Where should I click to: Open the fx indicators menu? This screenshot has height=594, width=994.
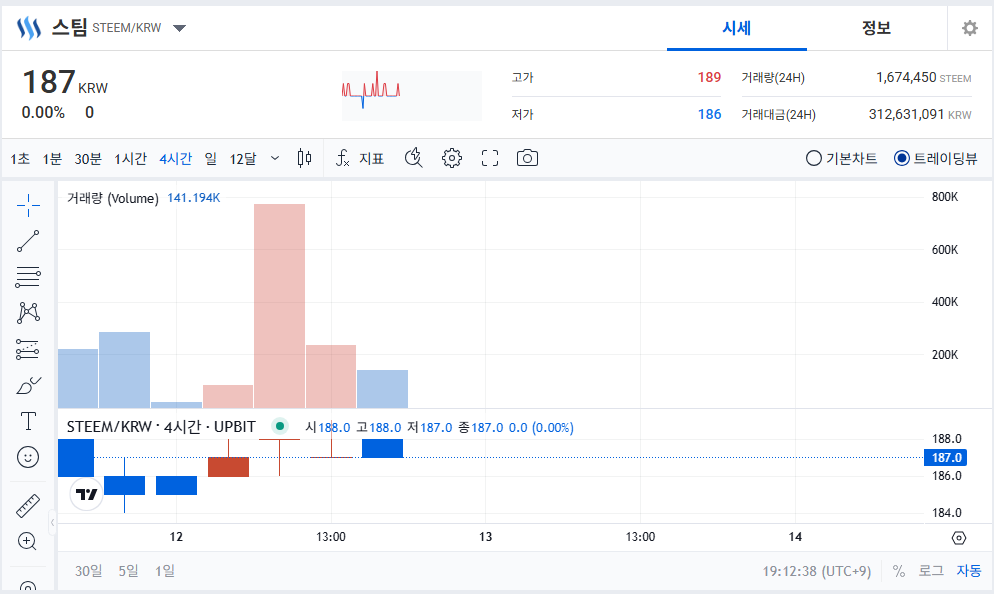click(x=342, y=158)
